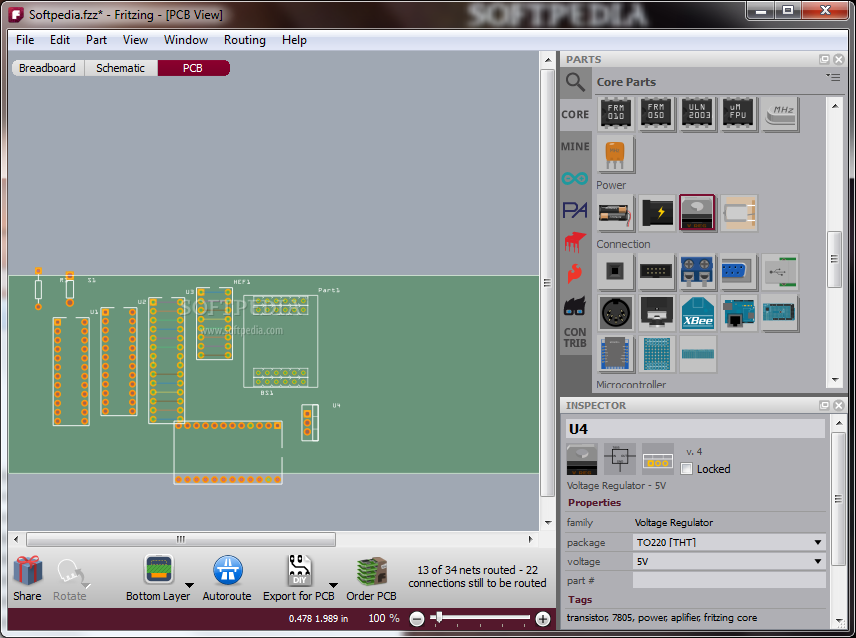Pick the power plug lightning part
Screen dimensions: 856x638
(x=656, y=213)
